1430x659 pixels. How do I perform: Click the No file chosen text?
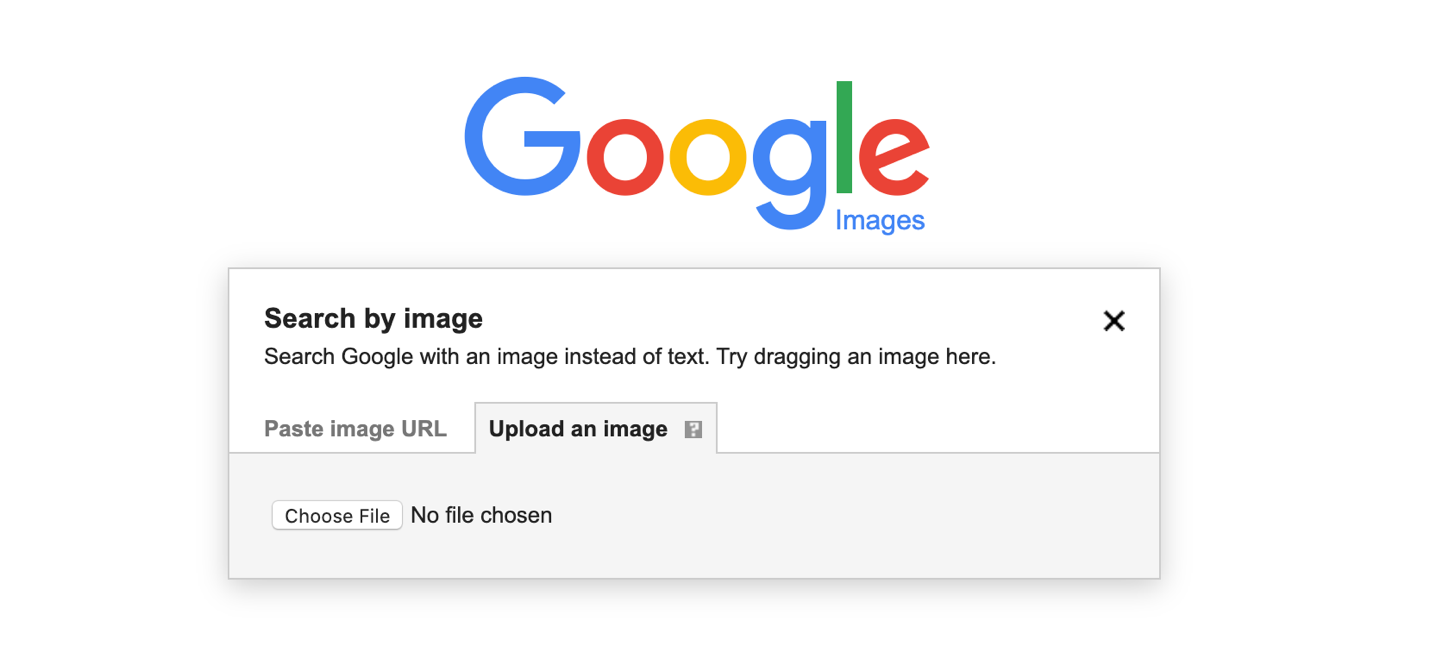click(x=481, y=515)
